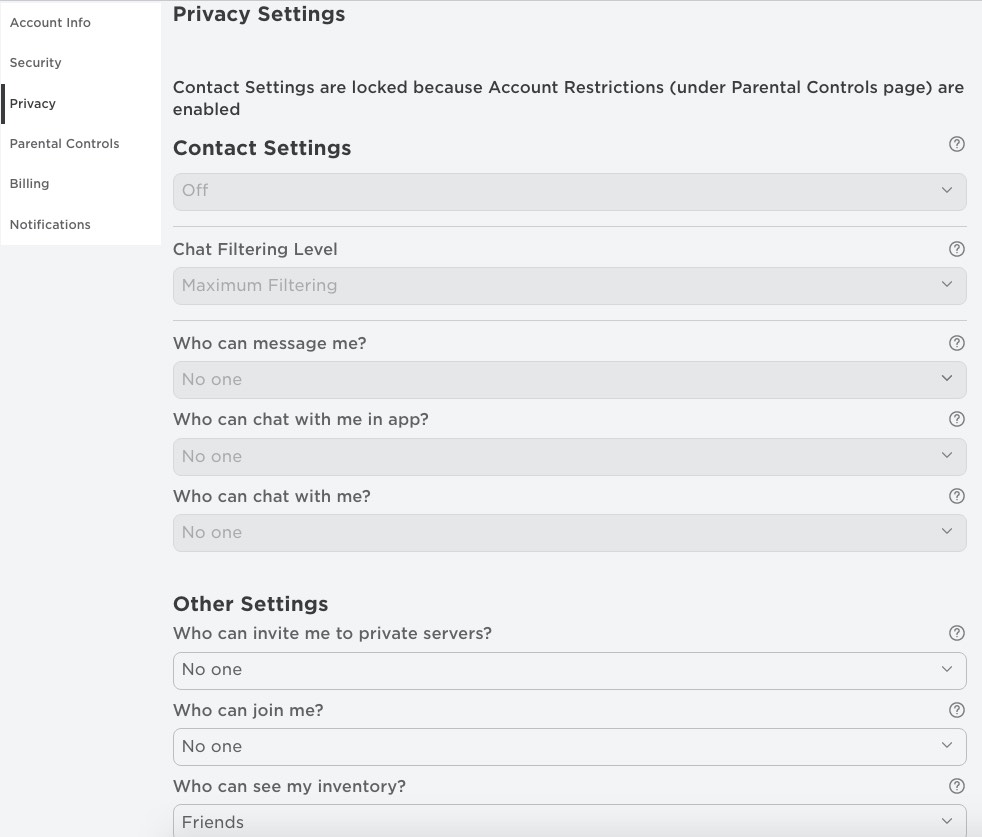Expand the 'Who can join me?' dropdown
Screen dimensions: 982x837
(x=569, y=746)
